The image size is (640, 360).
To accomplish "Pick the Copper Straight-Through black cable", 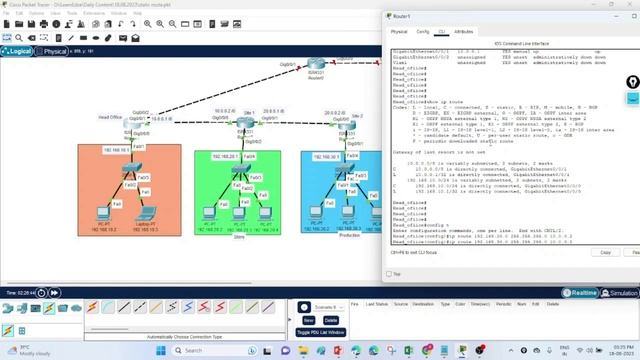I will (x=124, y=307).
